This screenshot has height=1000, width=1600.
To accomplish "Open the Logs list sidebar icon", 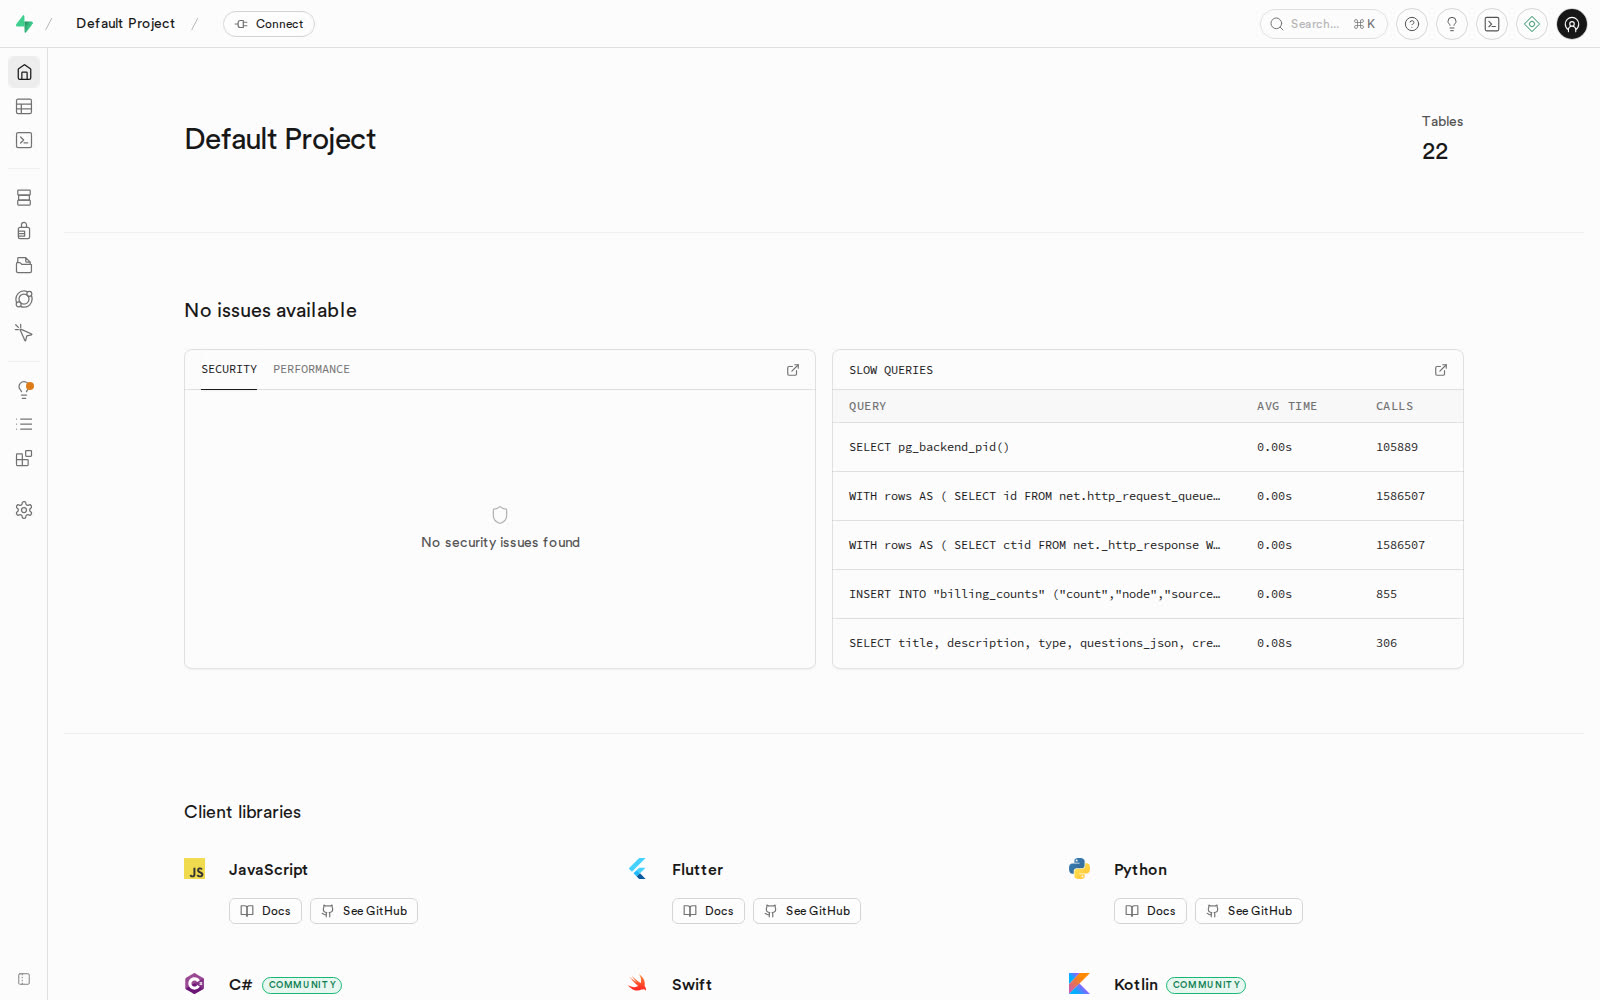I will (x=24, y=424).
